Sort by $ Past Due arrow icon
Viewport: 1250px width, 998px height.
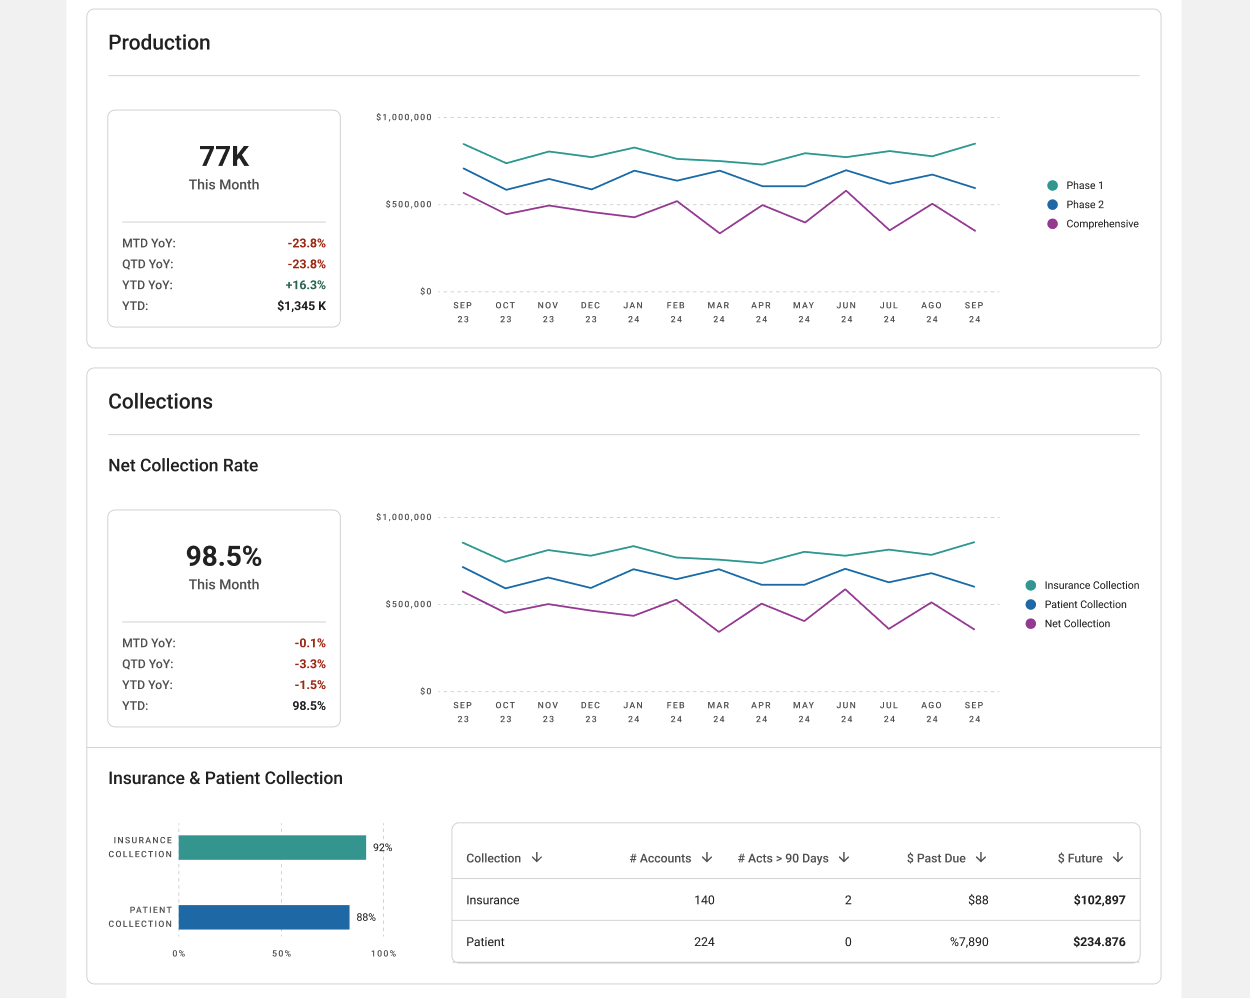click(x=981, y=858)
